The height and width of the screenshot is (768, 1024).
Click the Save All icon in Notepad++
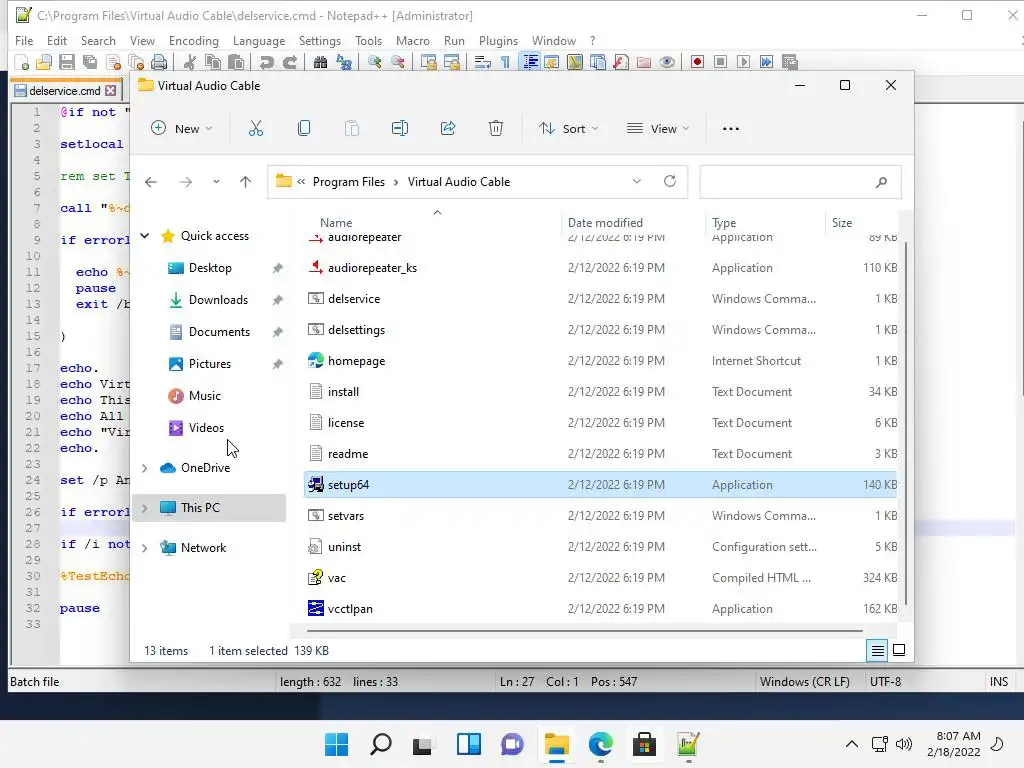point(89,62)
